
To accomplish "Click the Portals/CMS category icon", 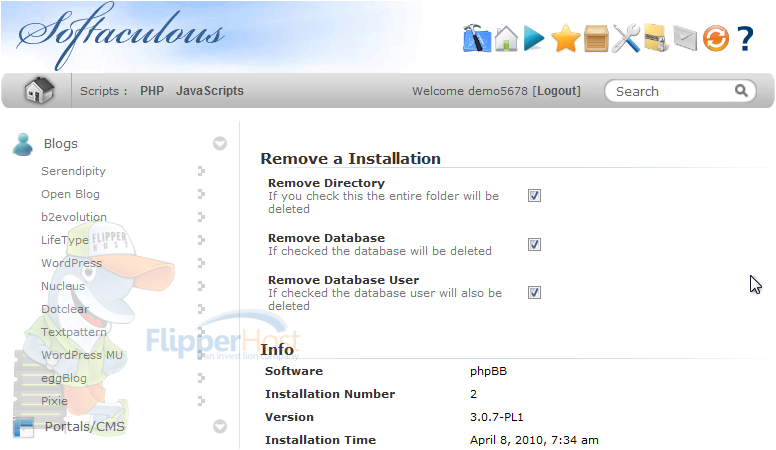I will (x=23, y=427).
